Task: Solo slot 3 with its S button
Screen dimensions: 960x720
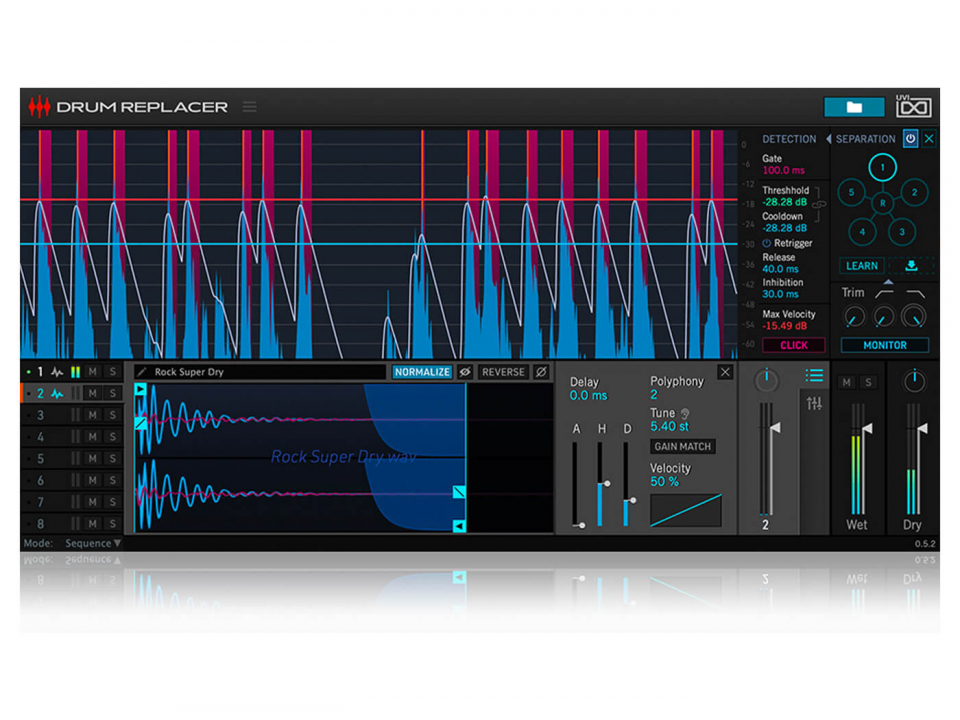Action: (x=113, y=415)
